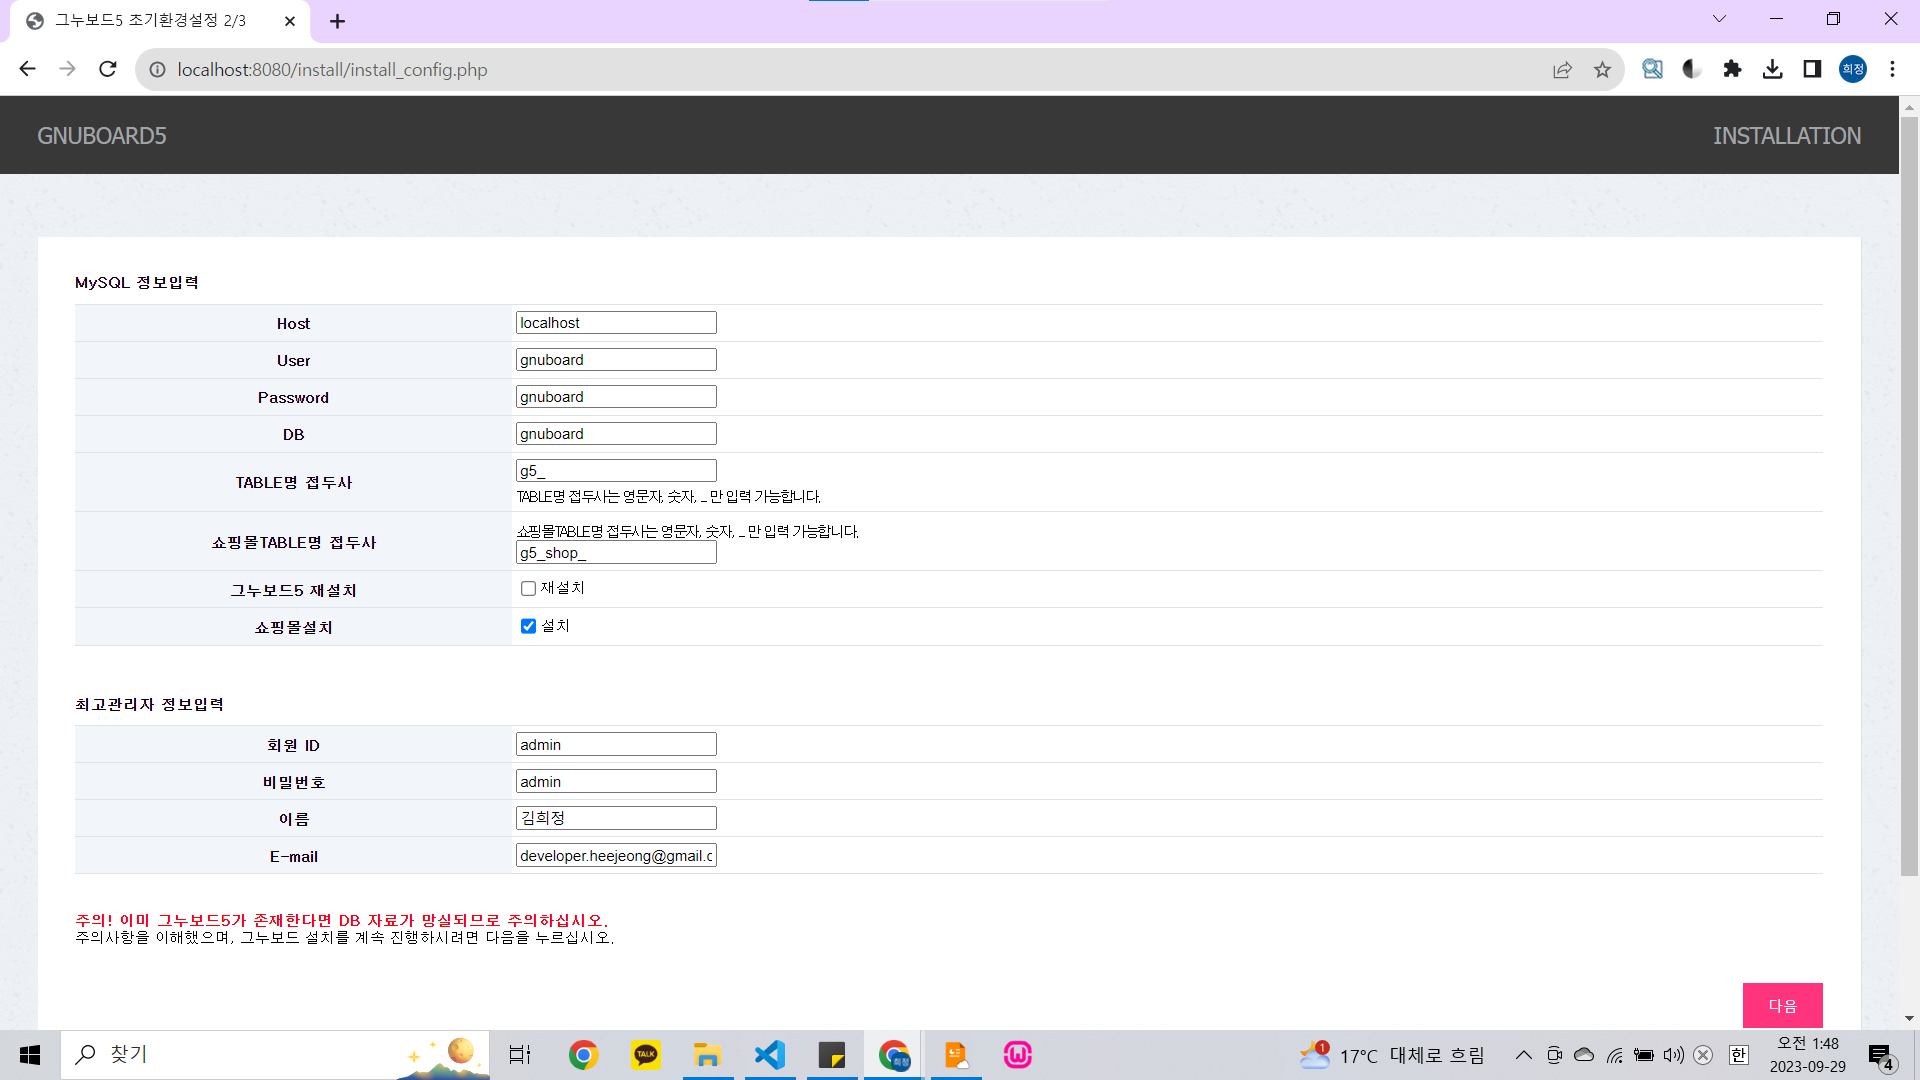Click the MySQL Password input field
Screen dimensions: 1920x1080
(x=616, y=397)
